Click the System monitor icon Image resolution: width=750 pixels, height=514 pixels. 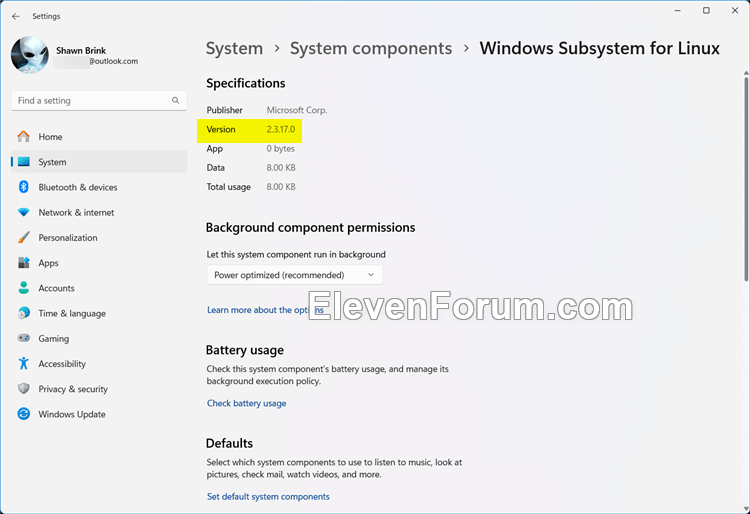coord(23,162)
